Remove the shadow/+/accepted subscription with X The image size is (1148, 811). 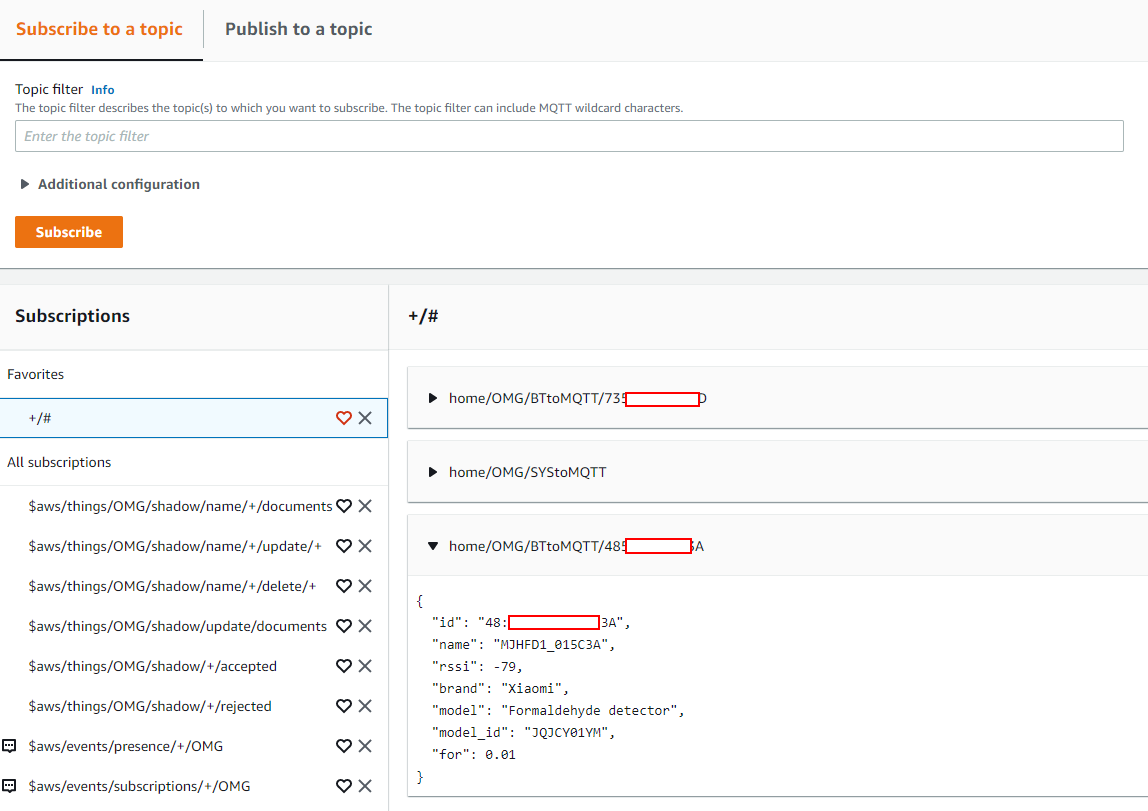click(x=365, y=666)
